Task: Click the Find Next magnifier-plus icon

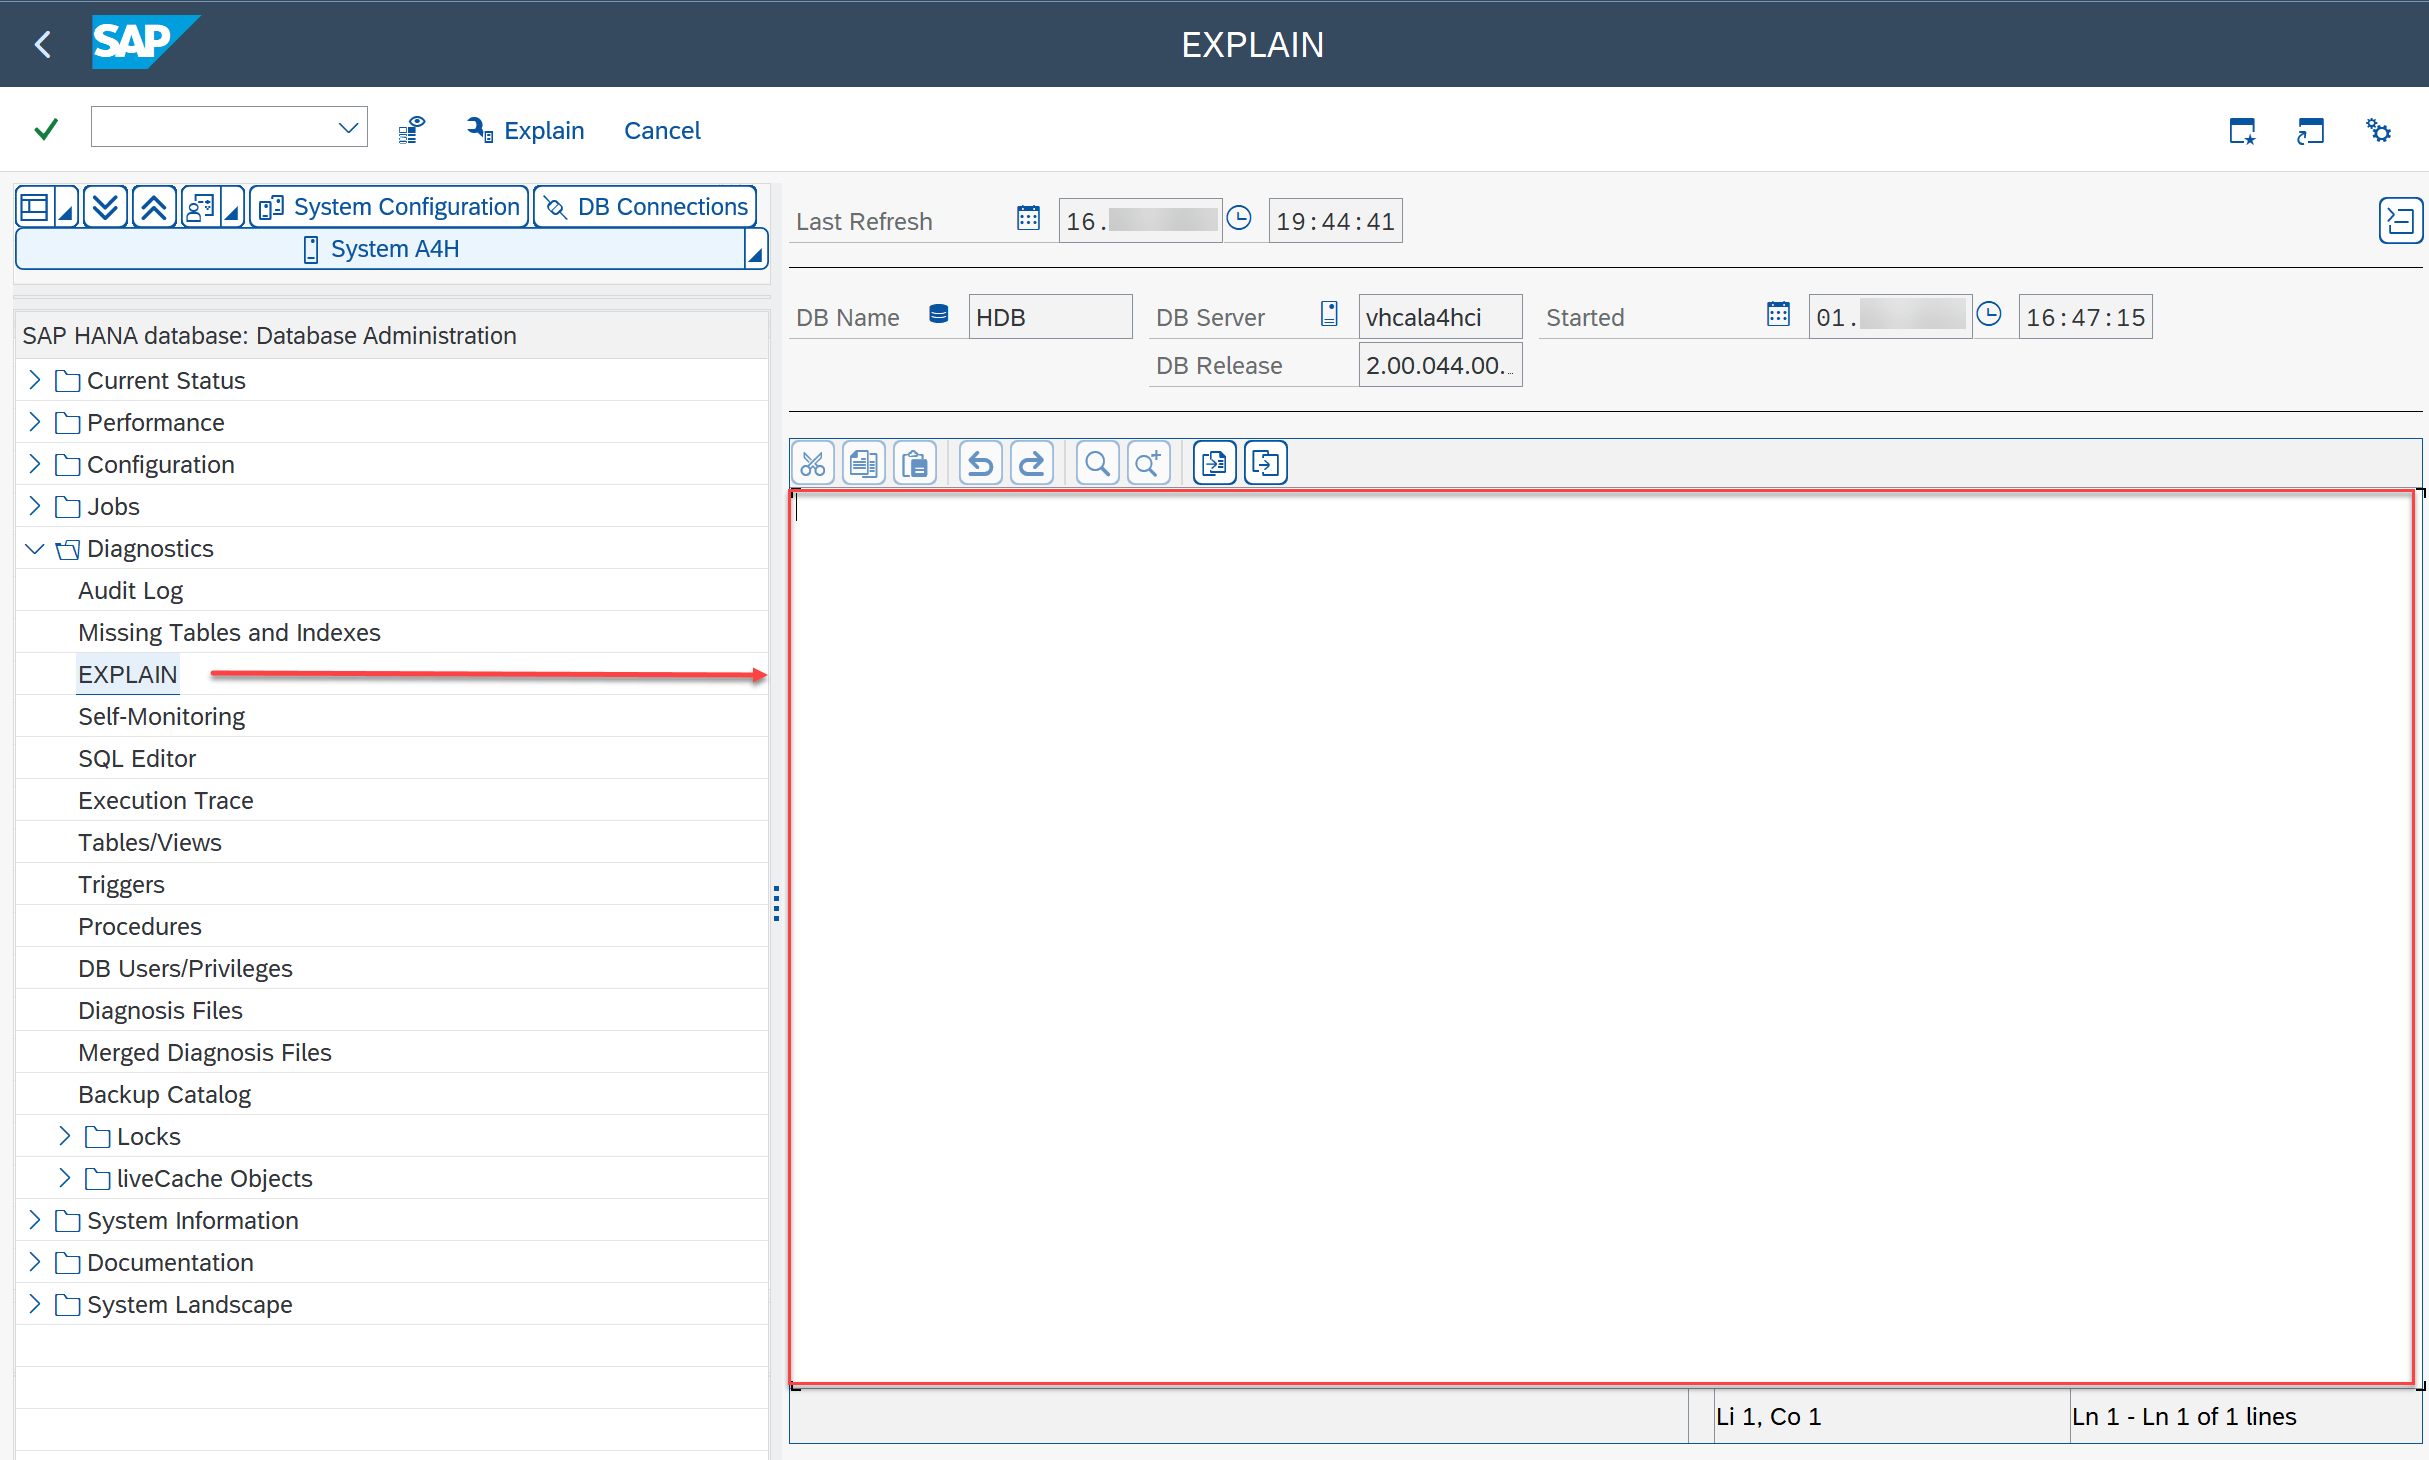Action: tap(1148, 464)
